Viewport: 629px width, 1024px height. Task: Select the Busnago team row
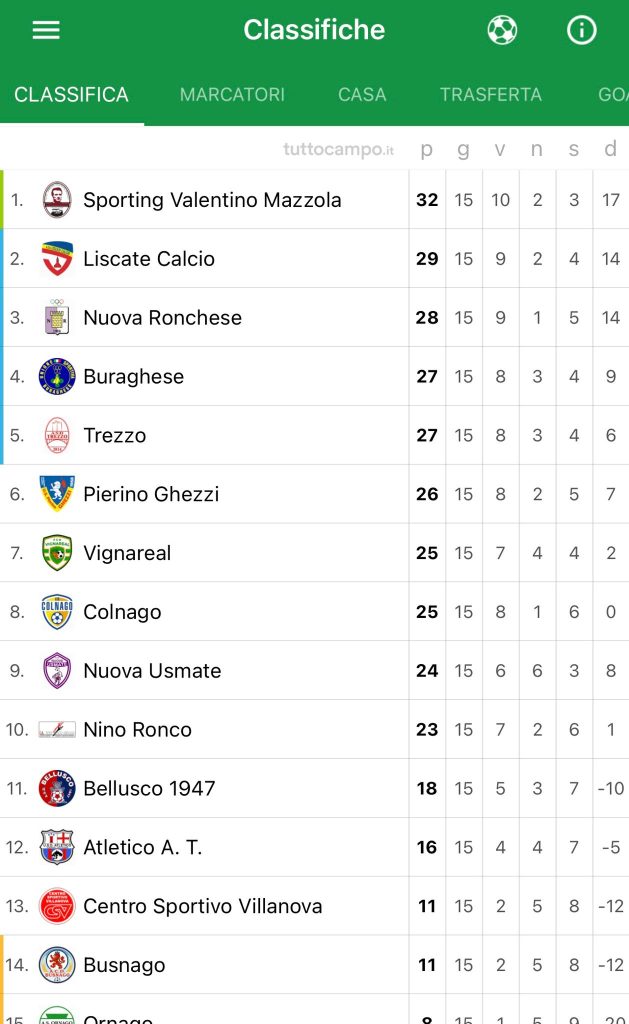[314, 965]
